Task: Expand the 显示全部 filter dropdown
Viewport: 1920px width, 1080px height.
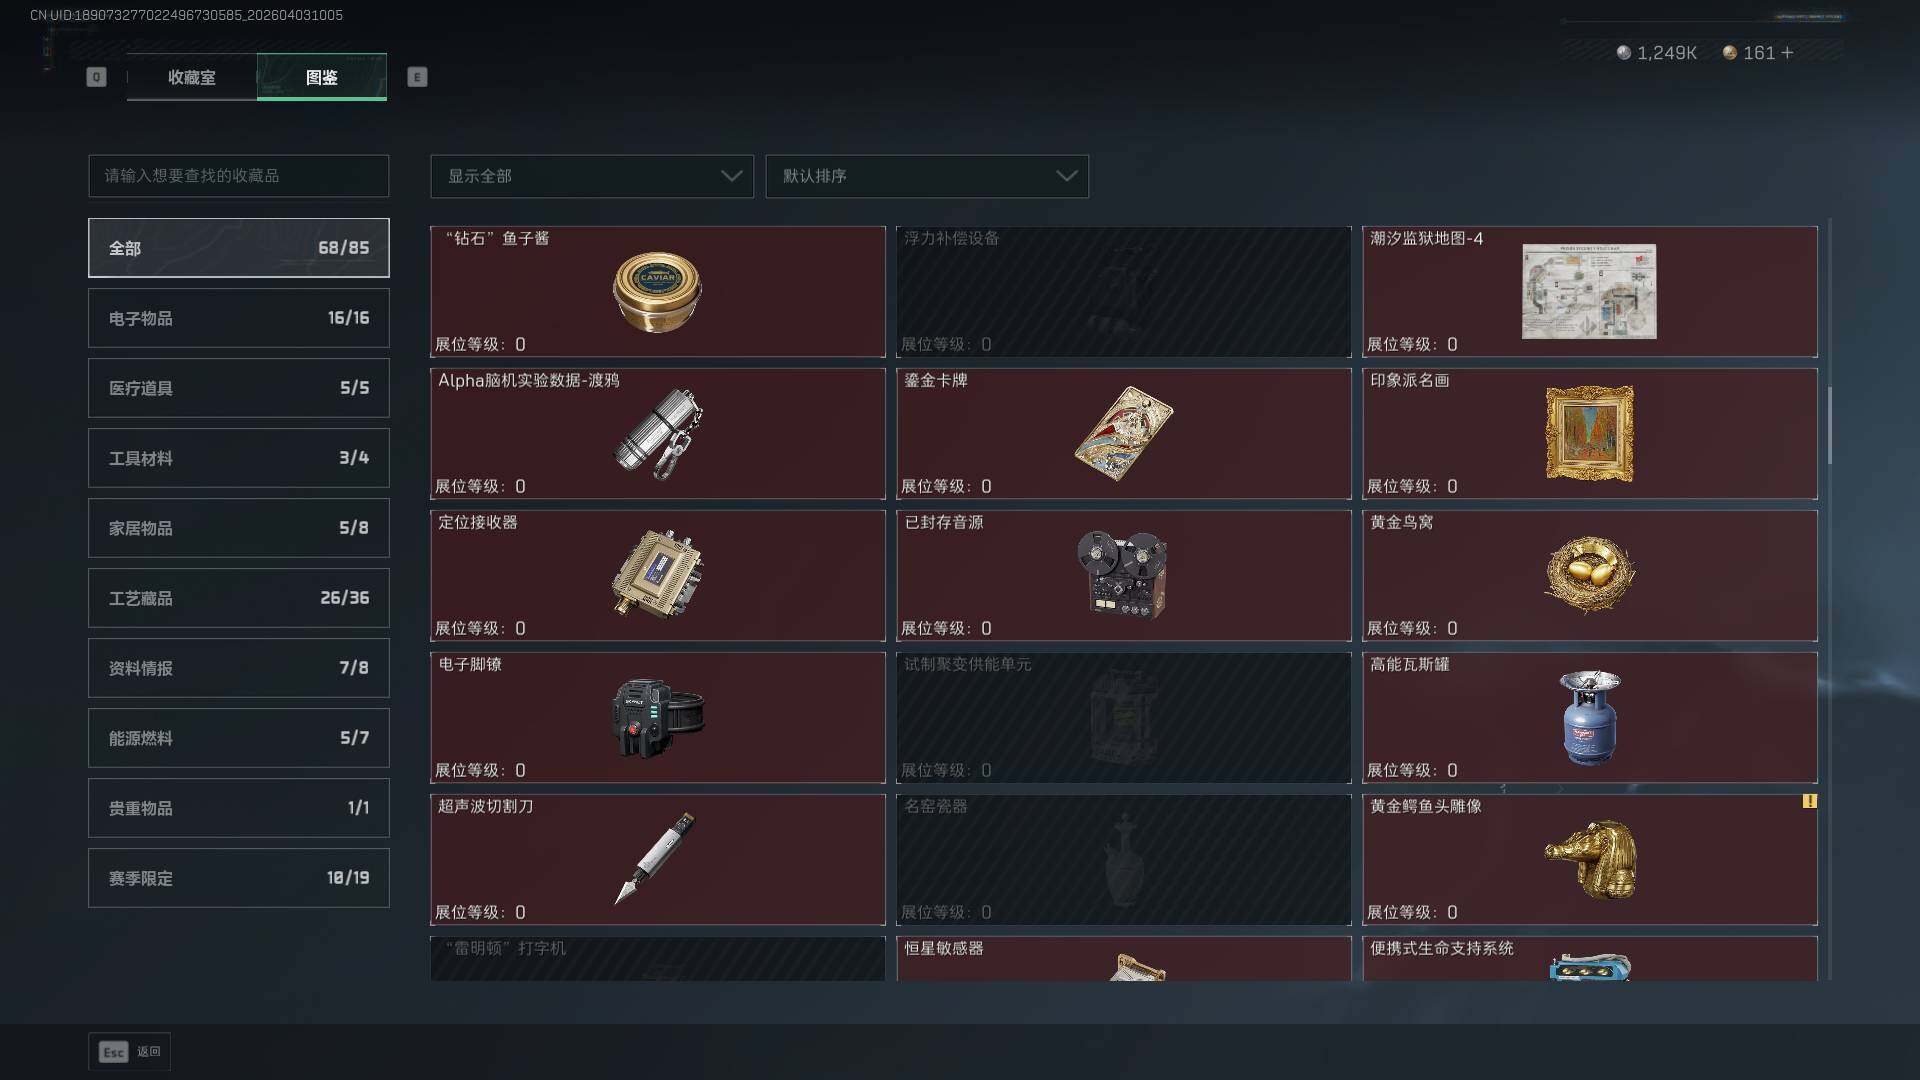Action: pos(592,176)
